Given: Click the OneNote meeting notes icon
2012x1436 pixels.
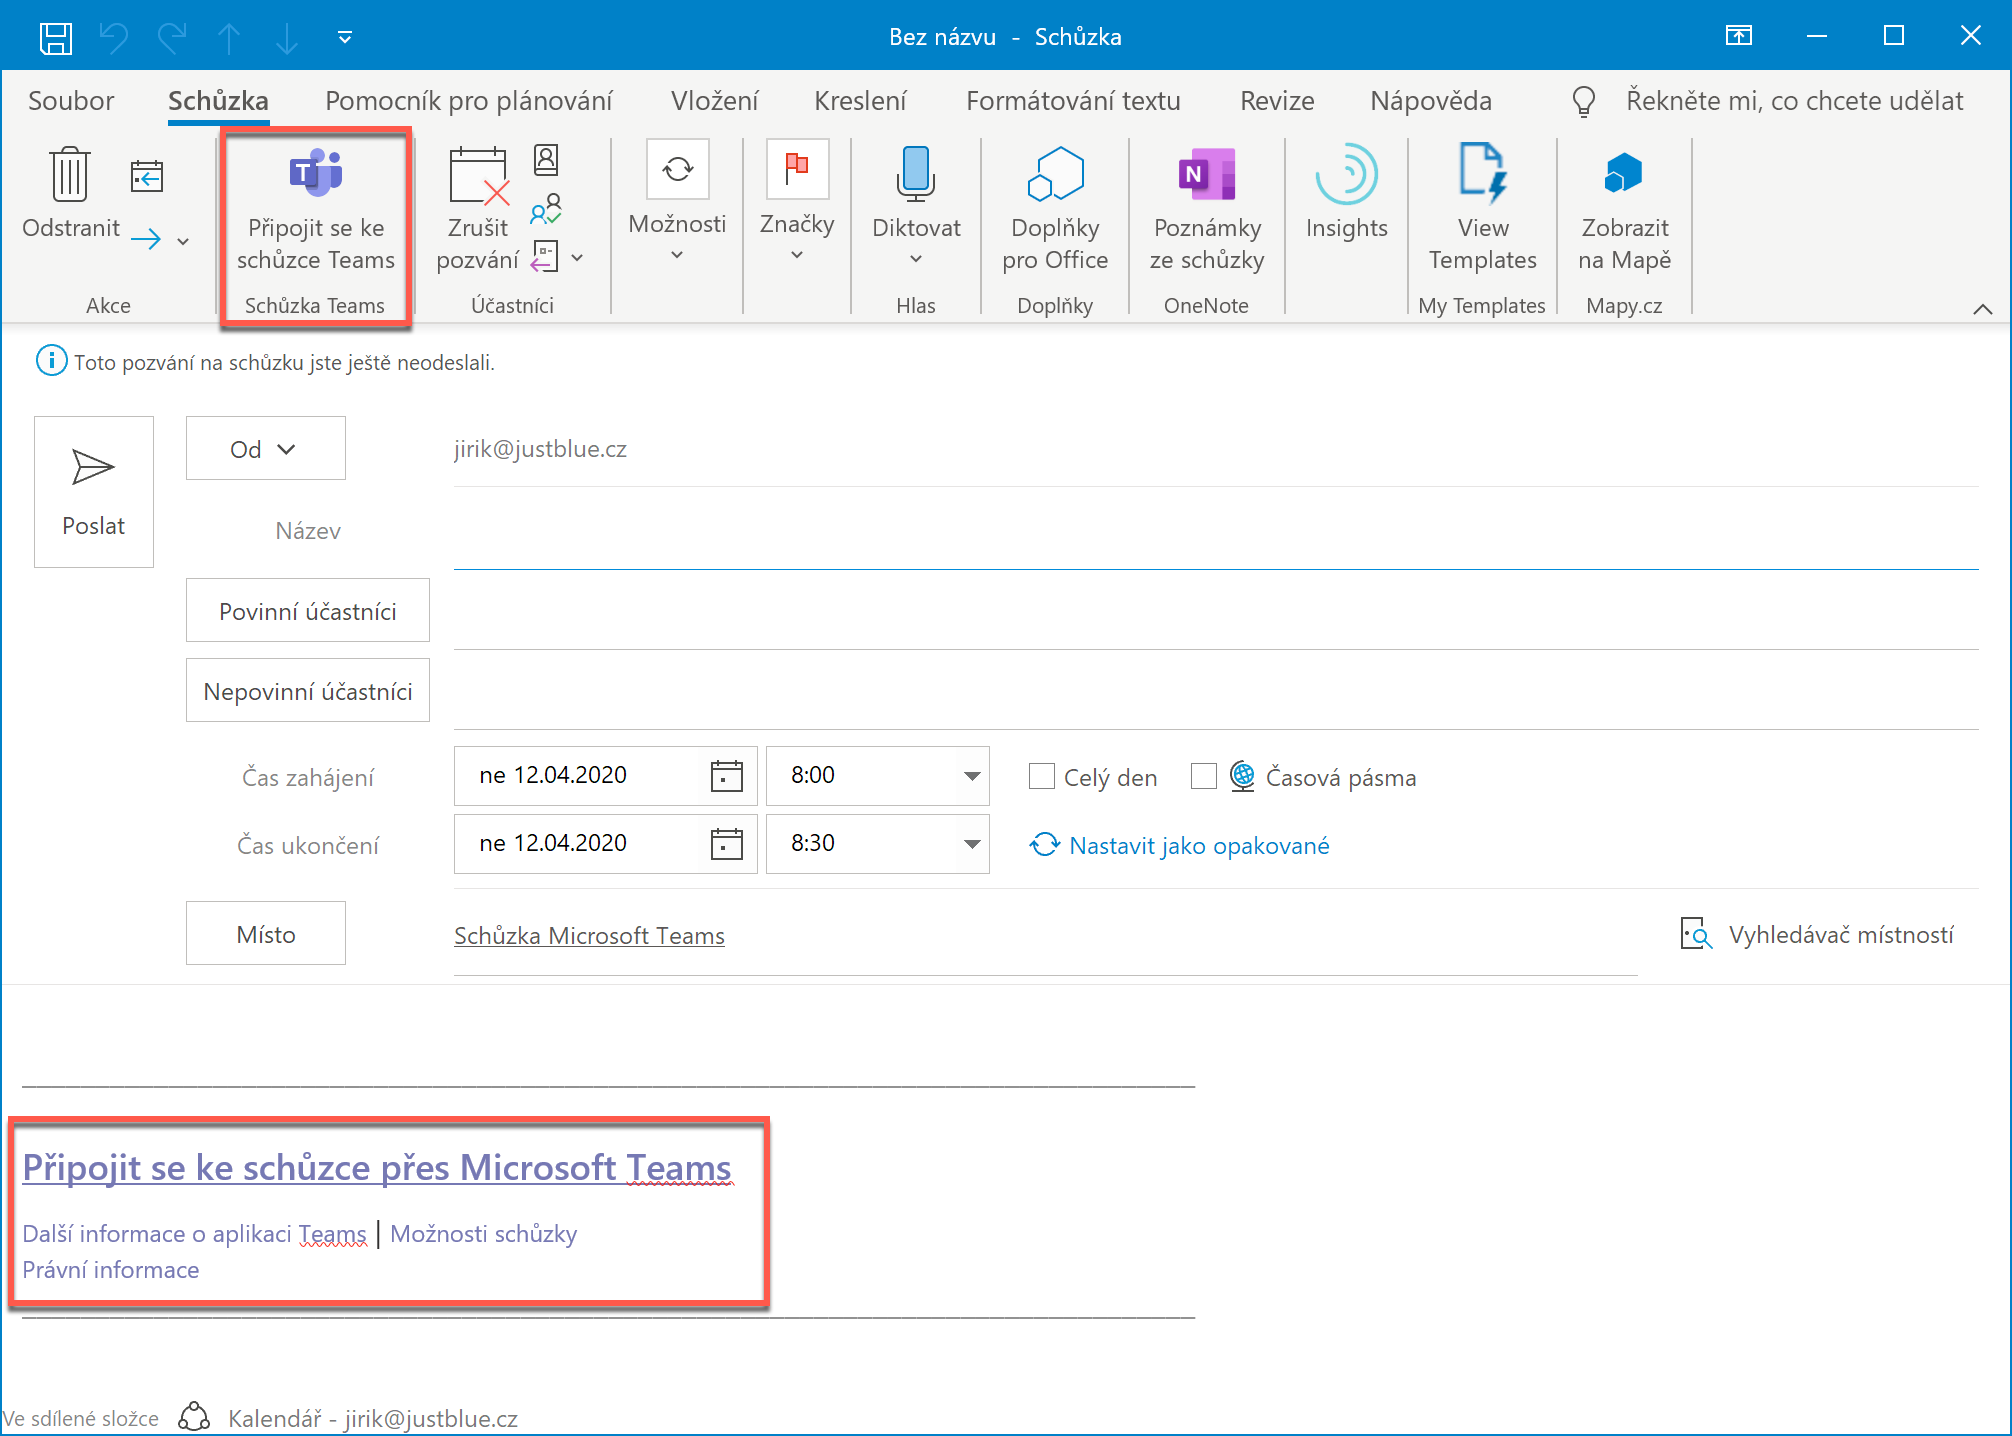Looking at the screenshot, I should (1206, 175).
